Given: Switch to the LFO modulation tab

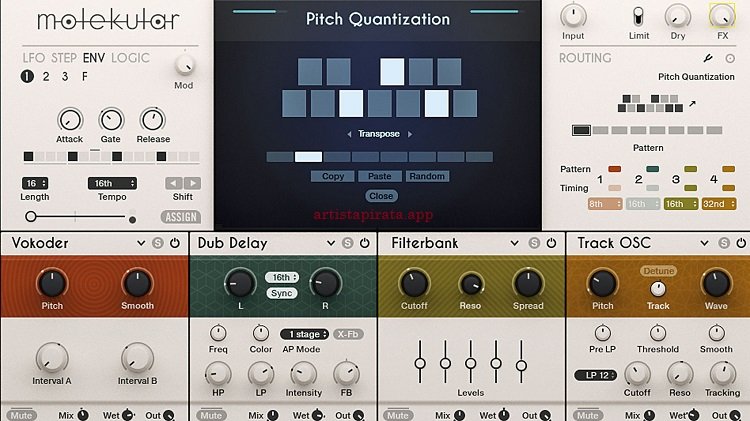Looking at the screenshot, I should tap(33, 58).
